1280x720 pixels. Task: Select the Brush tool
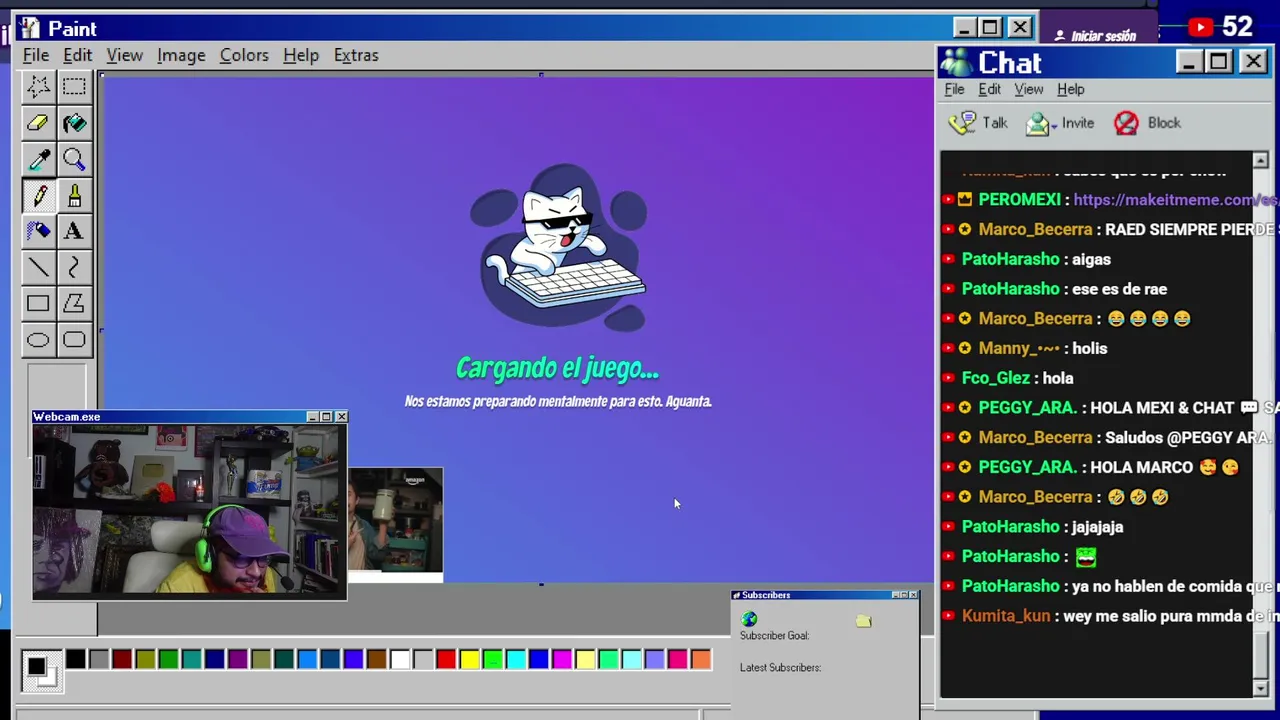click(x=74, y=195)
